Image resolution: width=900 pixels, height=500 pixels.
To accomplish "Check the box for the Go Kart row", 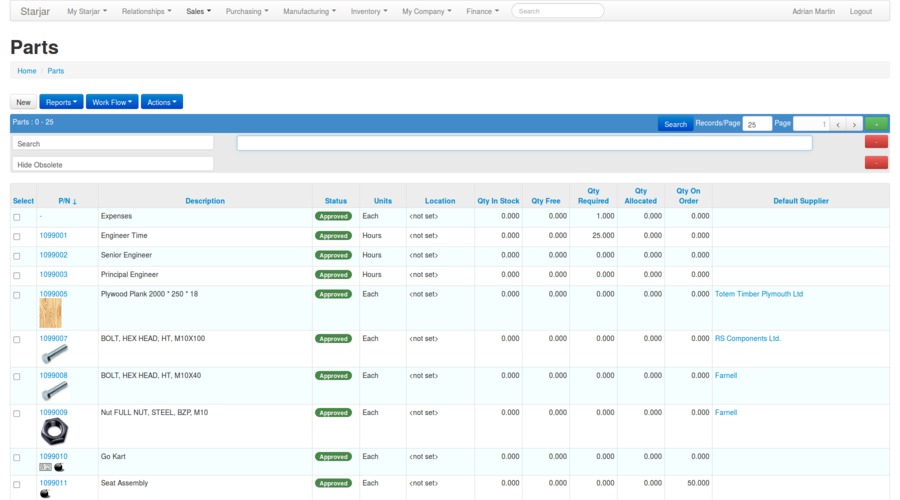I will pos(17,457).
